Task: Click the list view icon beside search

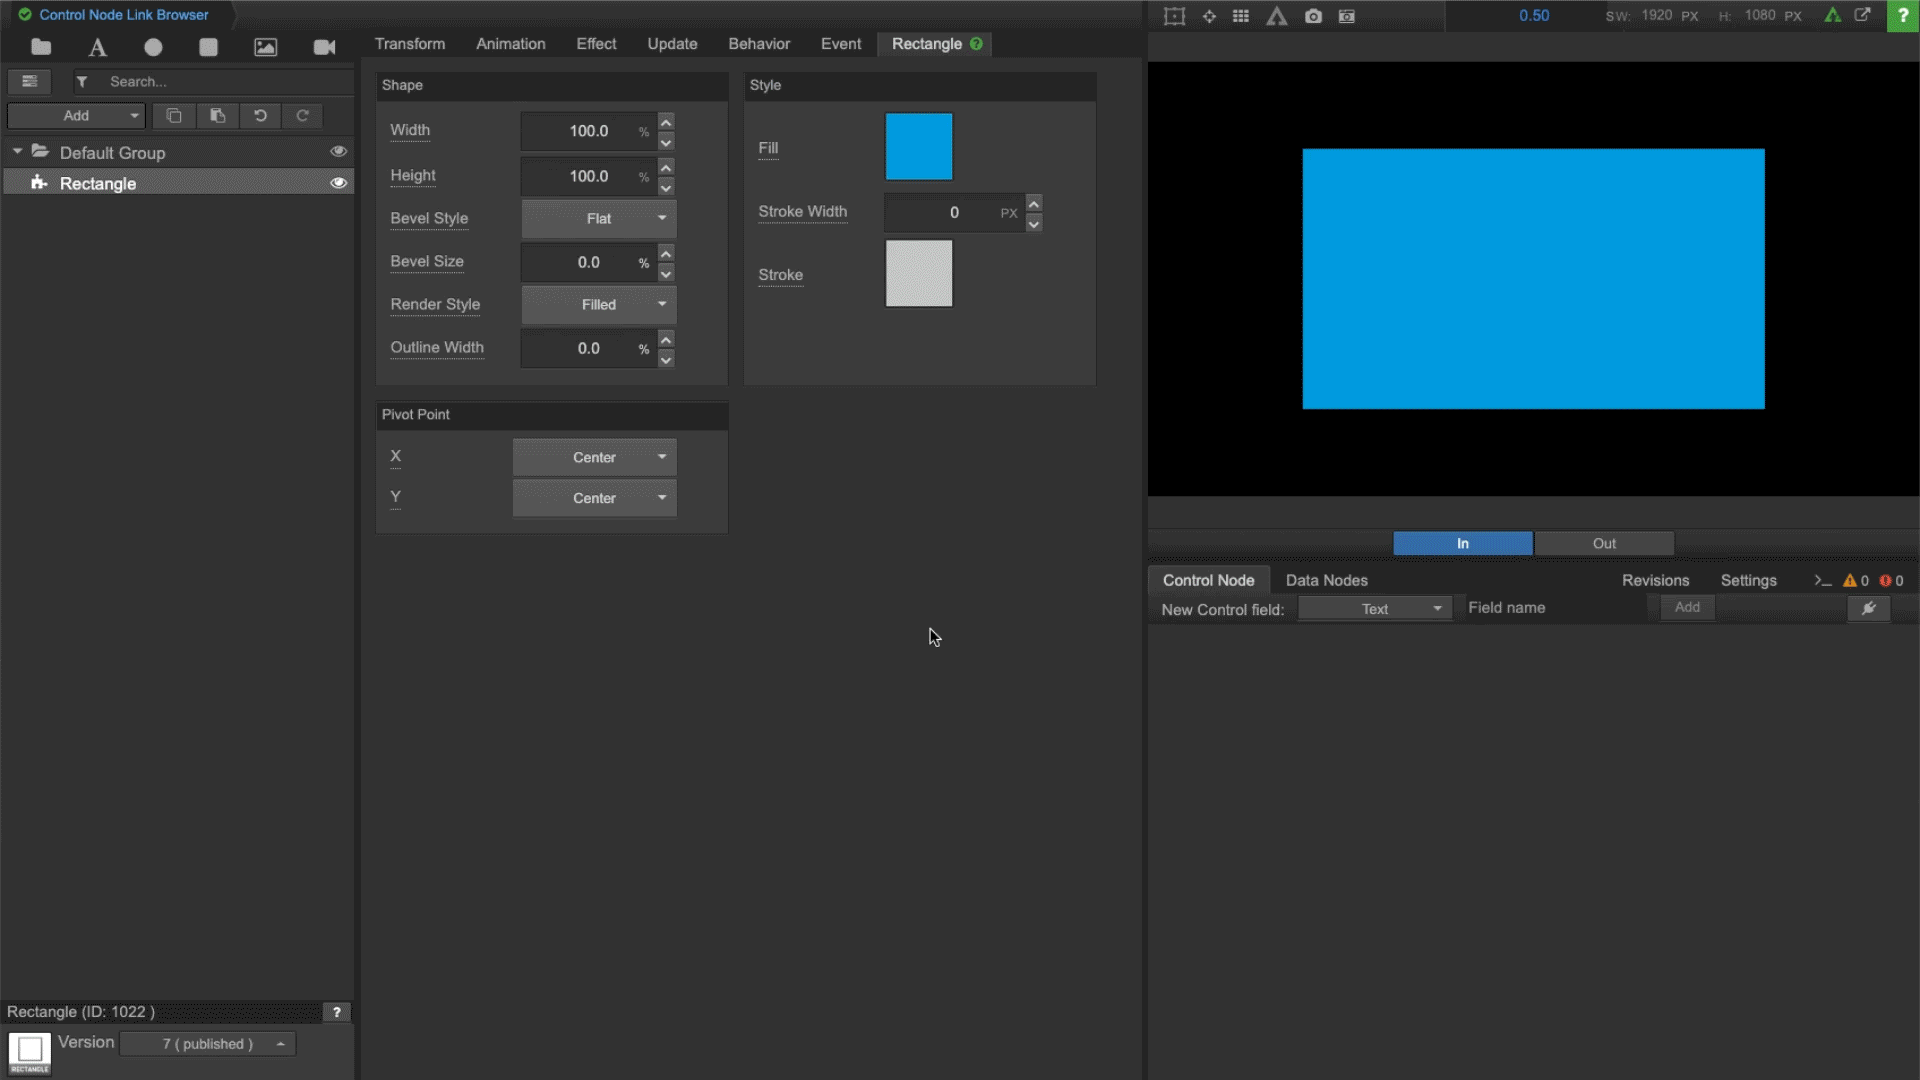Action: click(x=30, y=82)
